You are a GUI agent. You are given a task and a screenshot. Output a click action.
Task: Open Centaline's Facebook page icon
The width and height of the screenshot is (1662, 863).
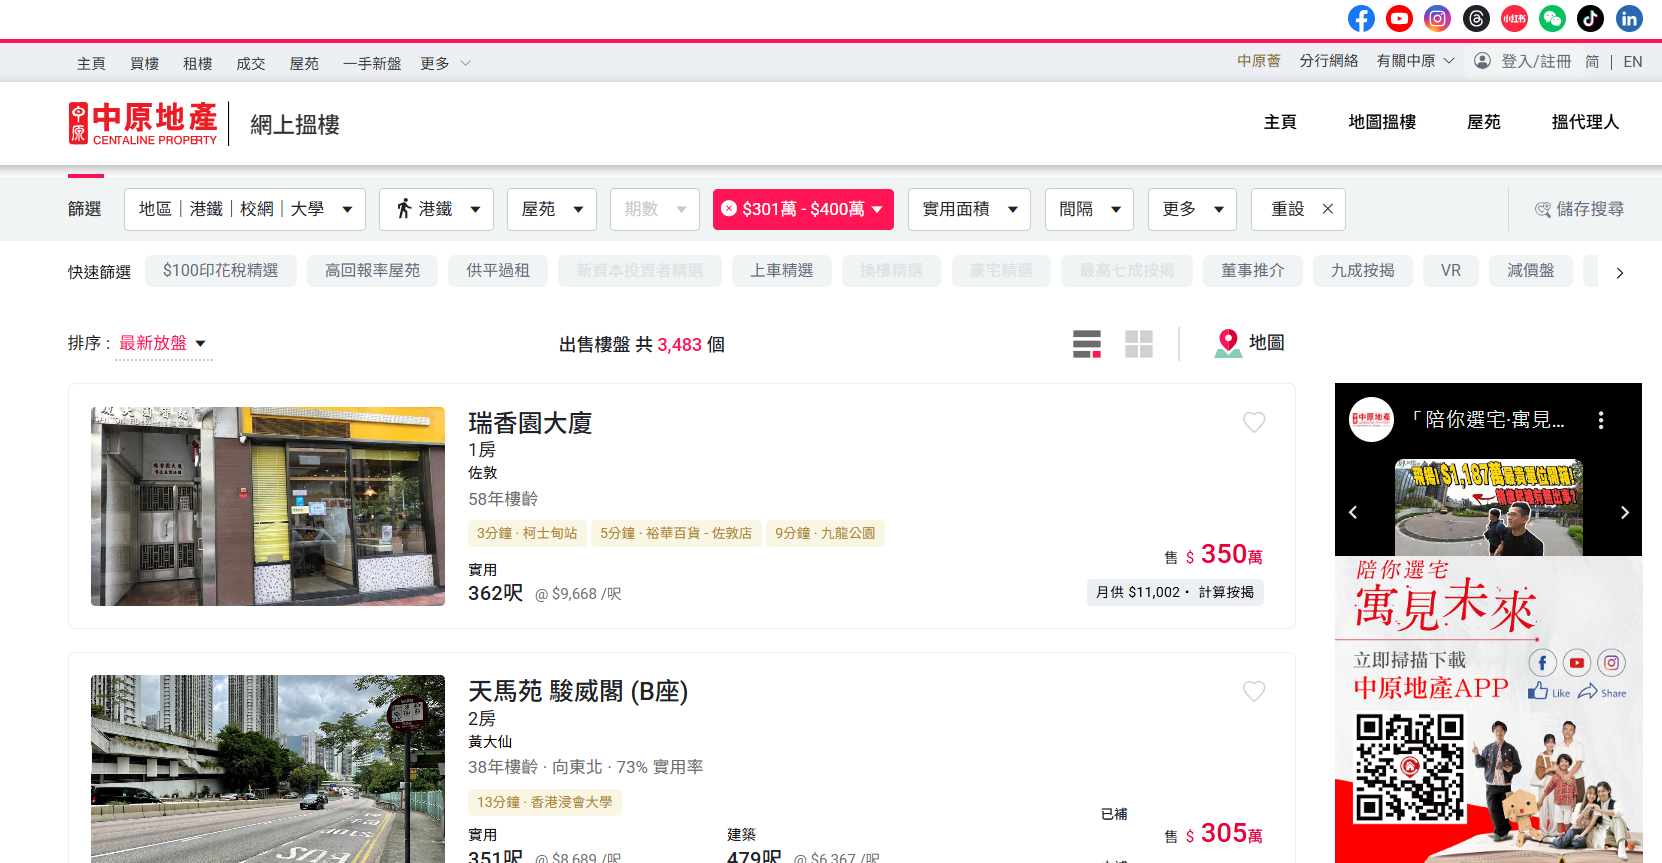[1361, 18]
